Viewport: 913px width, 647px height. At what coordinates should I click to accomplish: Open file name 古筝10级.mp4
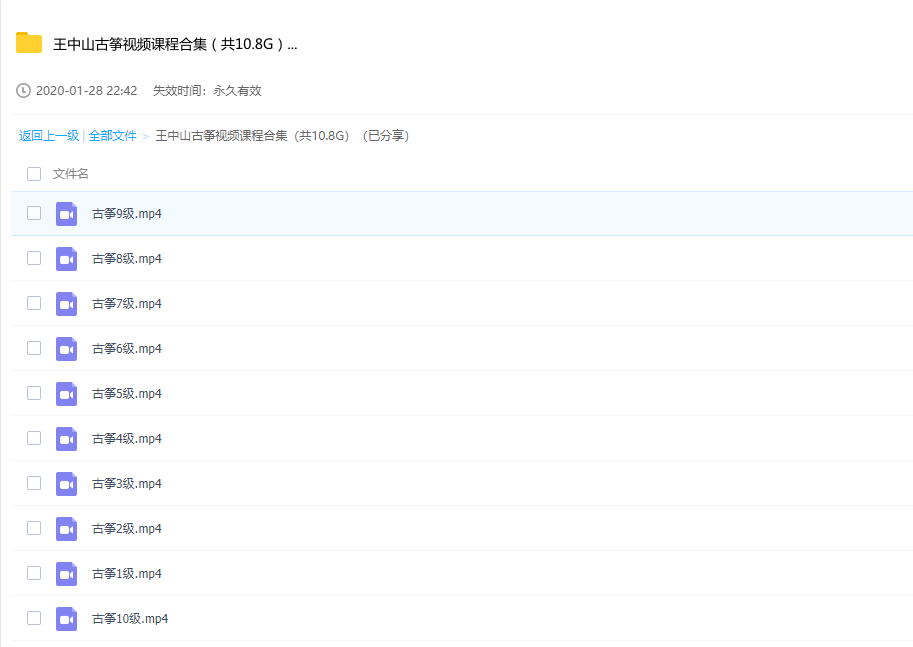point(130,618)
